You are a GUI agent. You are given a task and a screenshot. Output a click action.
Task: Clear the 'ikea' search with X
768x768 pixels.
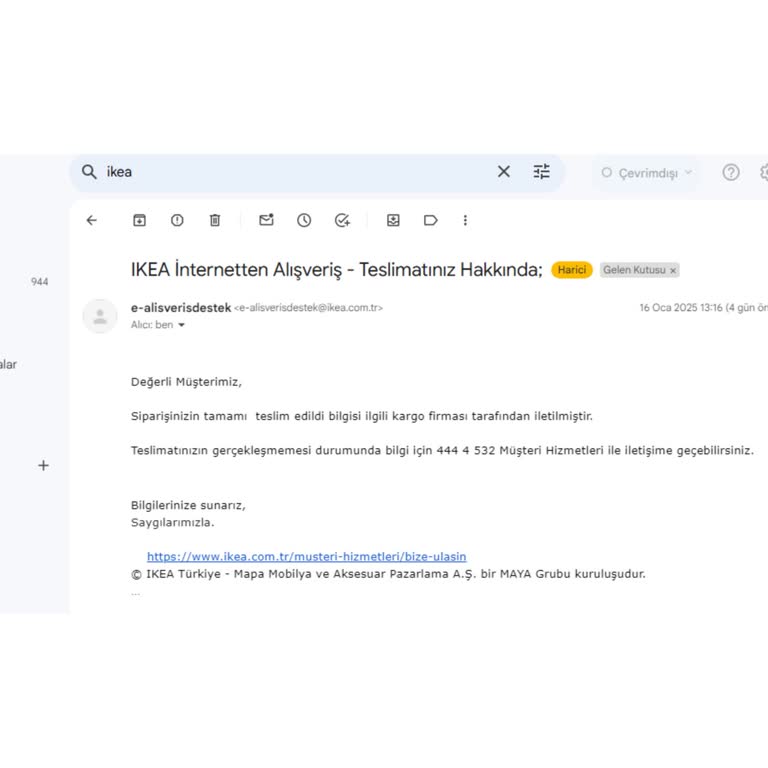[x=504, y=171]
